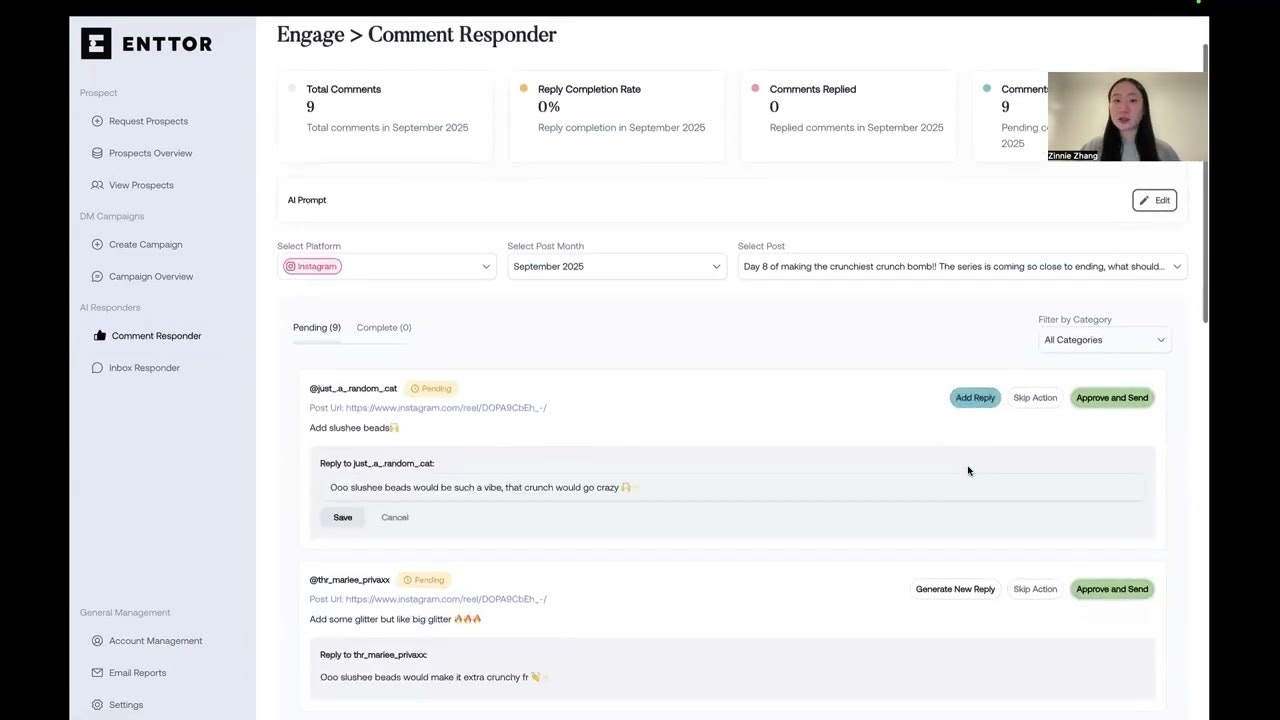The image size is (1280, 720).
Task: Click the Instagram logo in platform chip
Action: [291, 266]
